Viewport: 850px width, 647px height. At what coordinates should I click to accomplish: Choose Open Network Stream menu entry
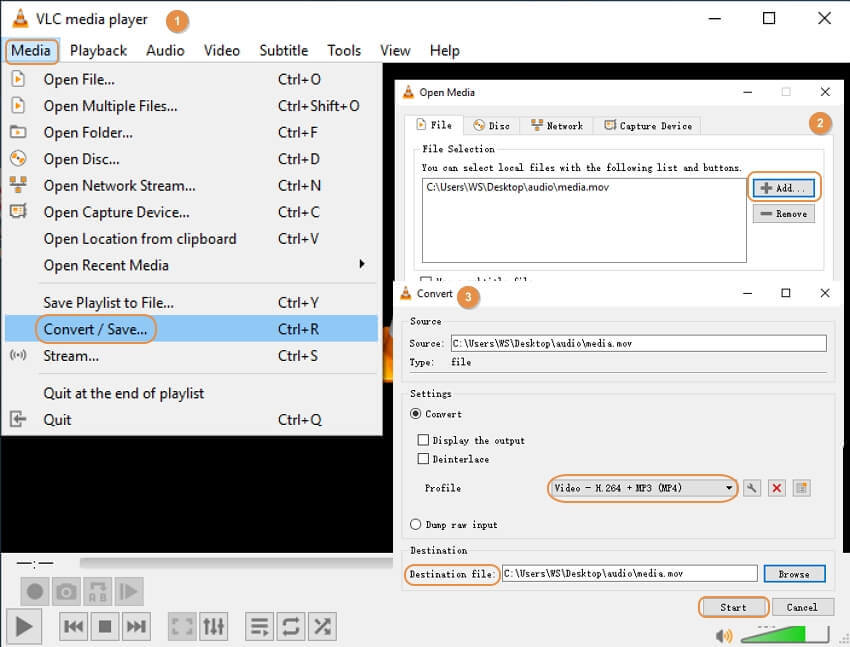pos(191,186)
